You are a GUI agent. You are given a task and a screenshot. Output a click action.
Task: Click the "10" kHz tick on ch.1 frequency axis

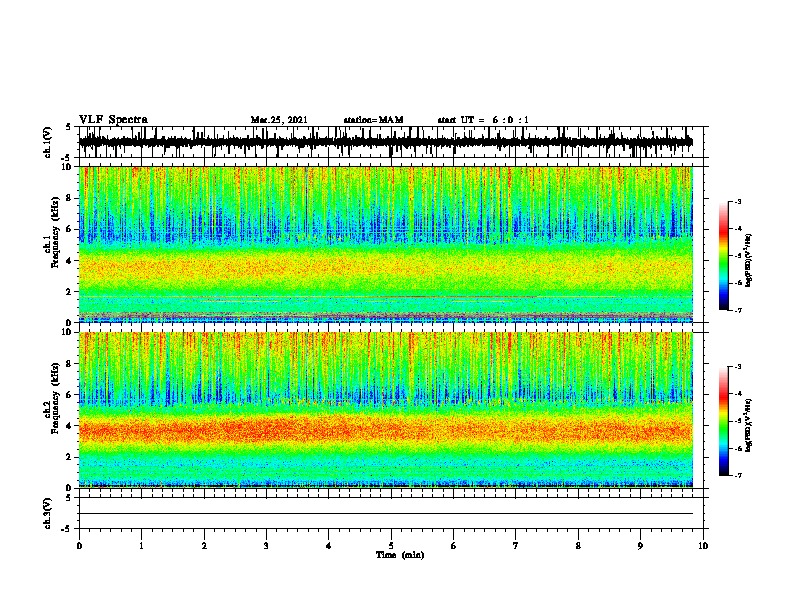[67, 167]
